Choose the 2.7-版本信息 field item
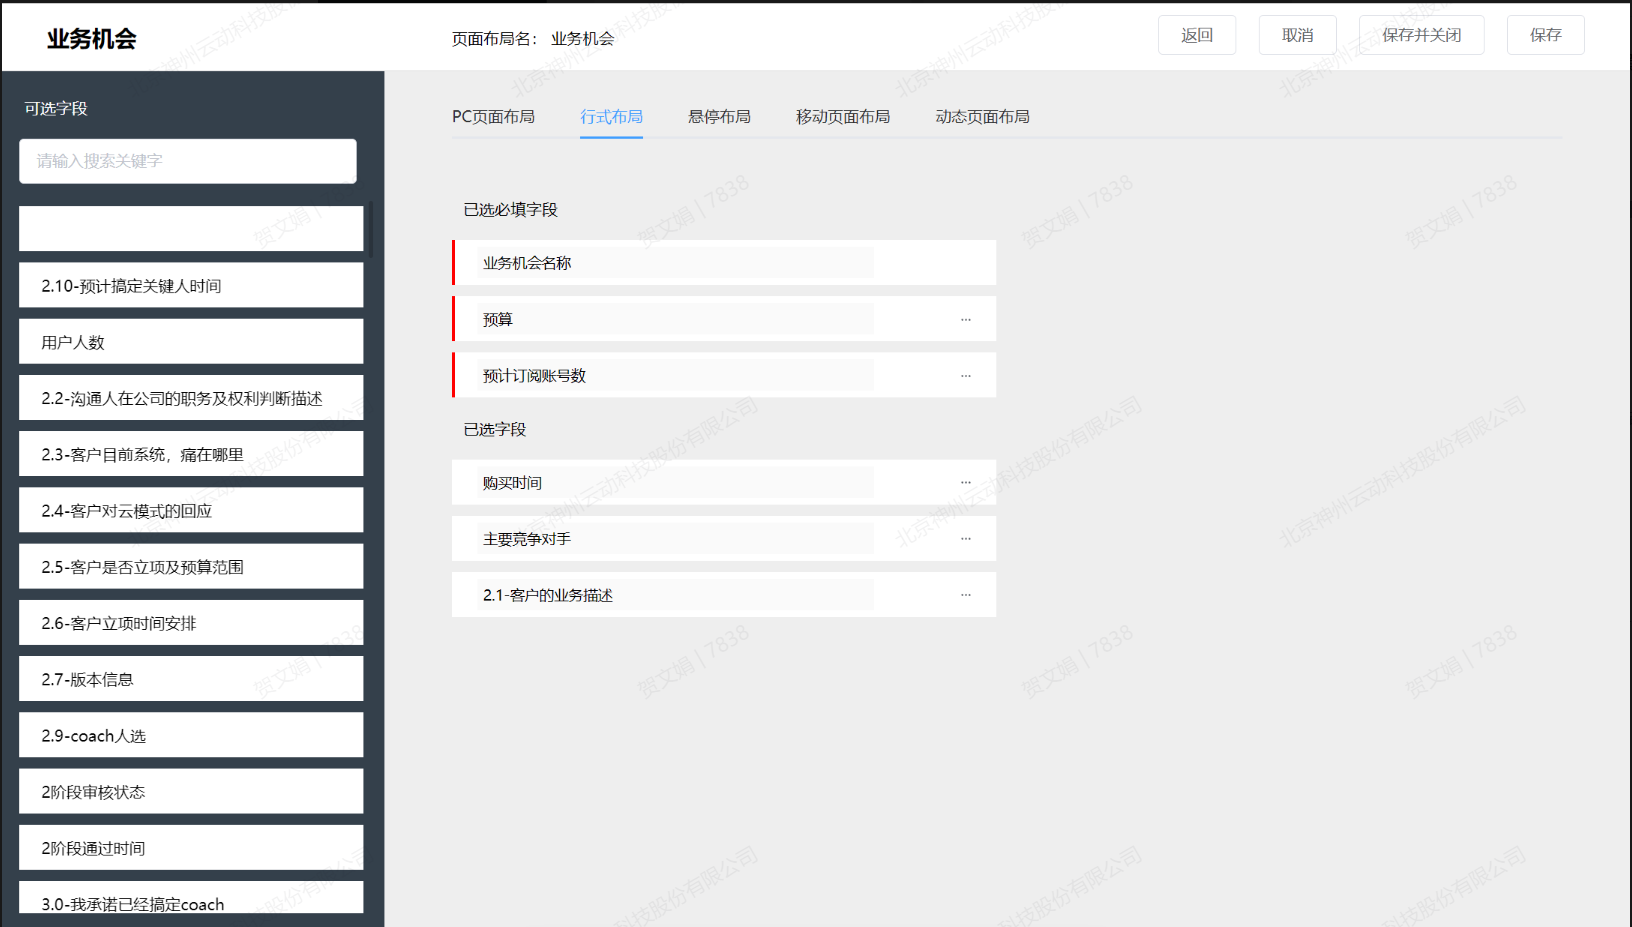1632x927 pixels. point(191,679)
